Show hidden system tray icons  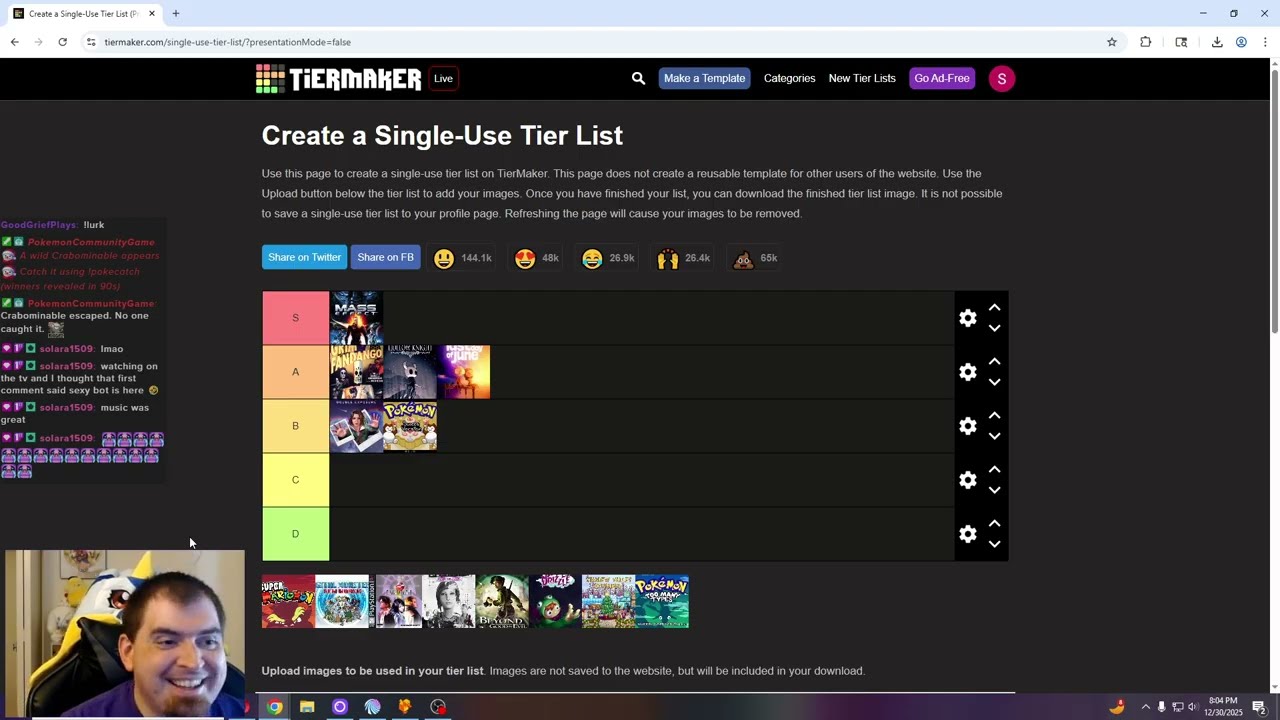1146,707
